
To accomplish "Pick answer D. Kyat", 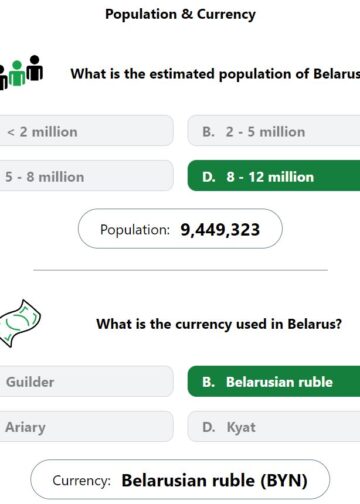I will coord(274,426).
